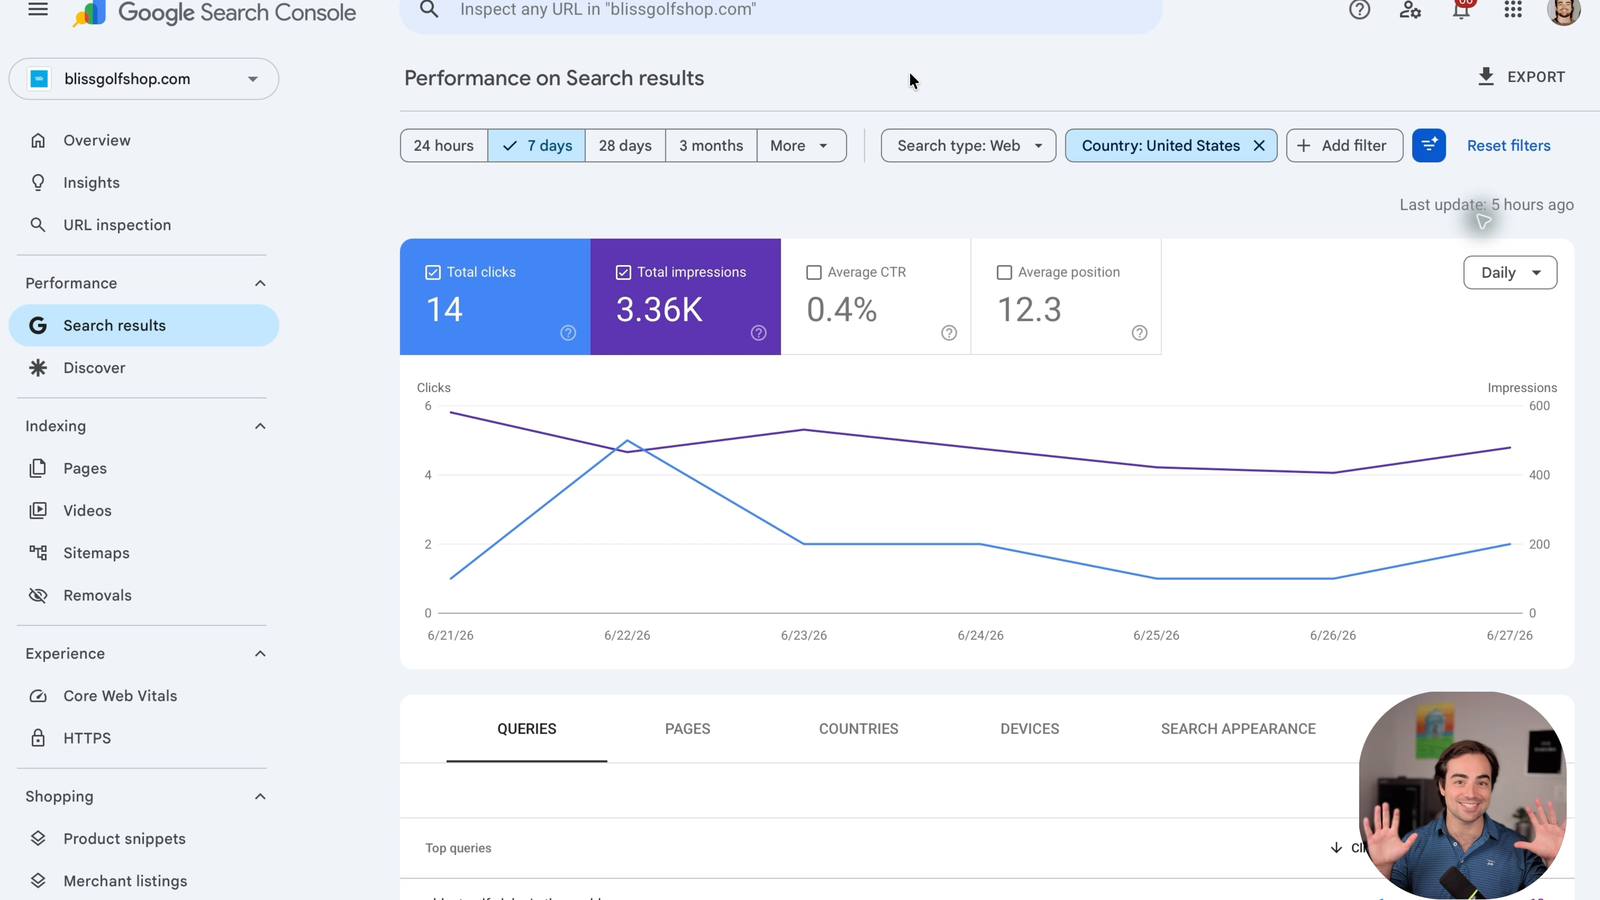This screenshot has height=900, width=1600.
Task: Click the Google G icon for Search results
Action: pos(38,325)
